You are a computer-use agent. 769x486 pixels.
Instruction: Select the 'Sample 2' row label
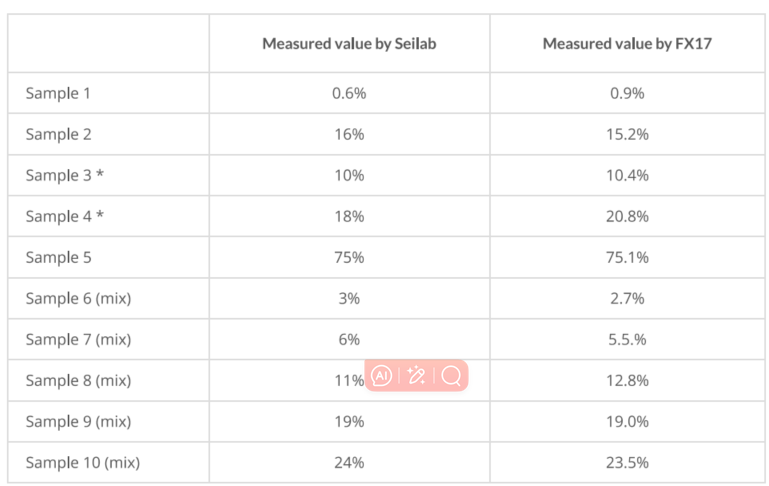click(x=58, y=134)
